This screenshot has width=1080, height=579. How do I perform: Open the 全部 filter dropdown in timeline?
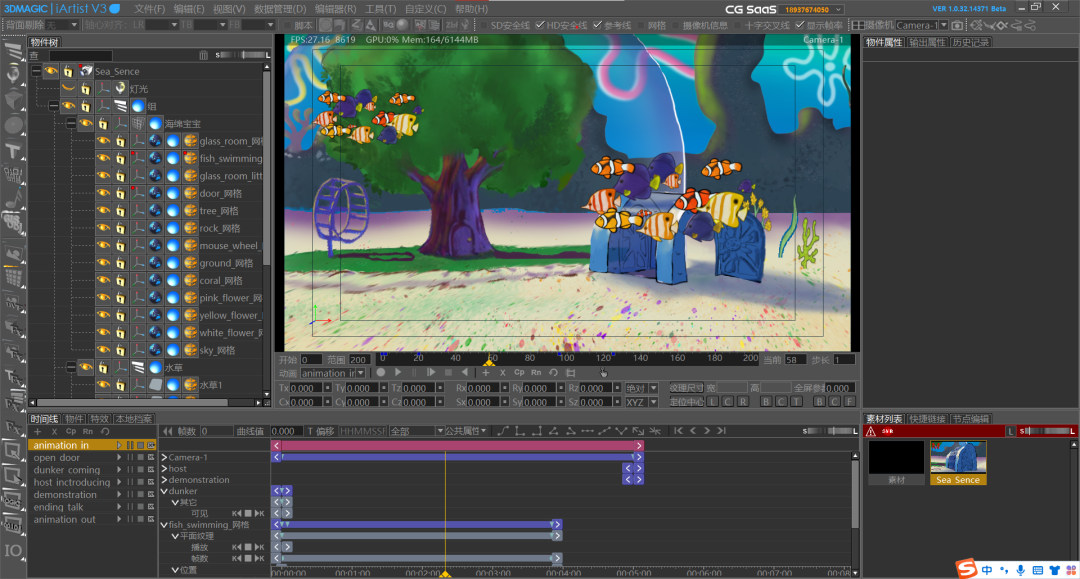[x=439, y=431]
